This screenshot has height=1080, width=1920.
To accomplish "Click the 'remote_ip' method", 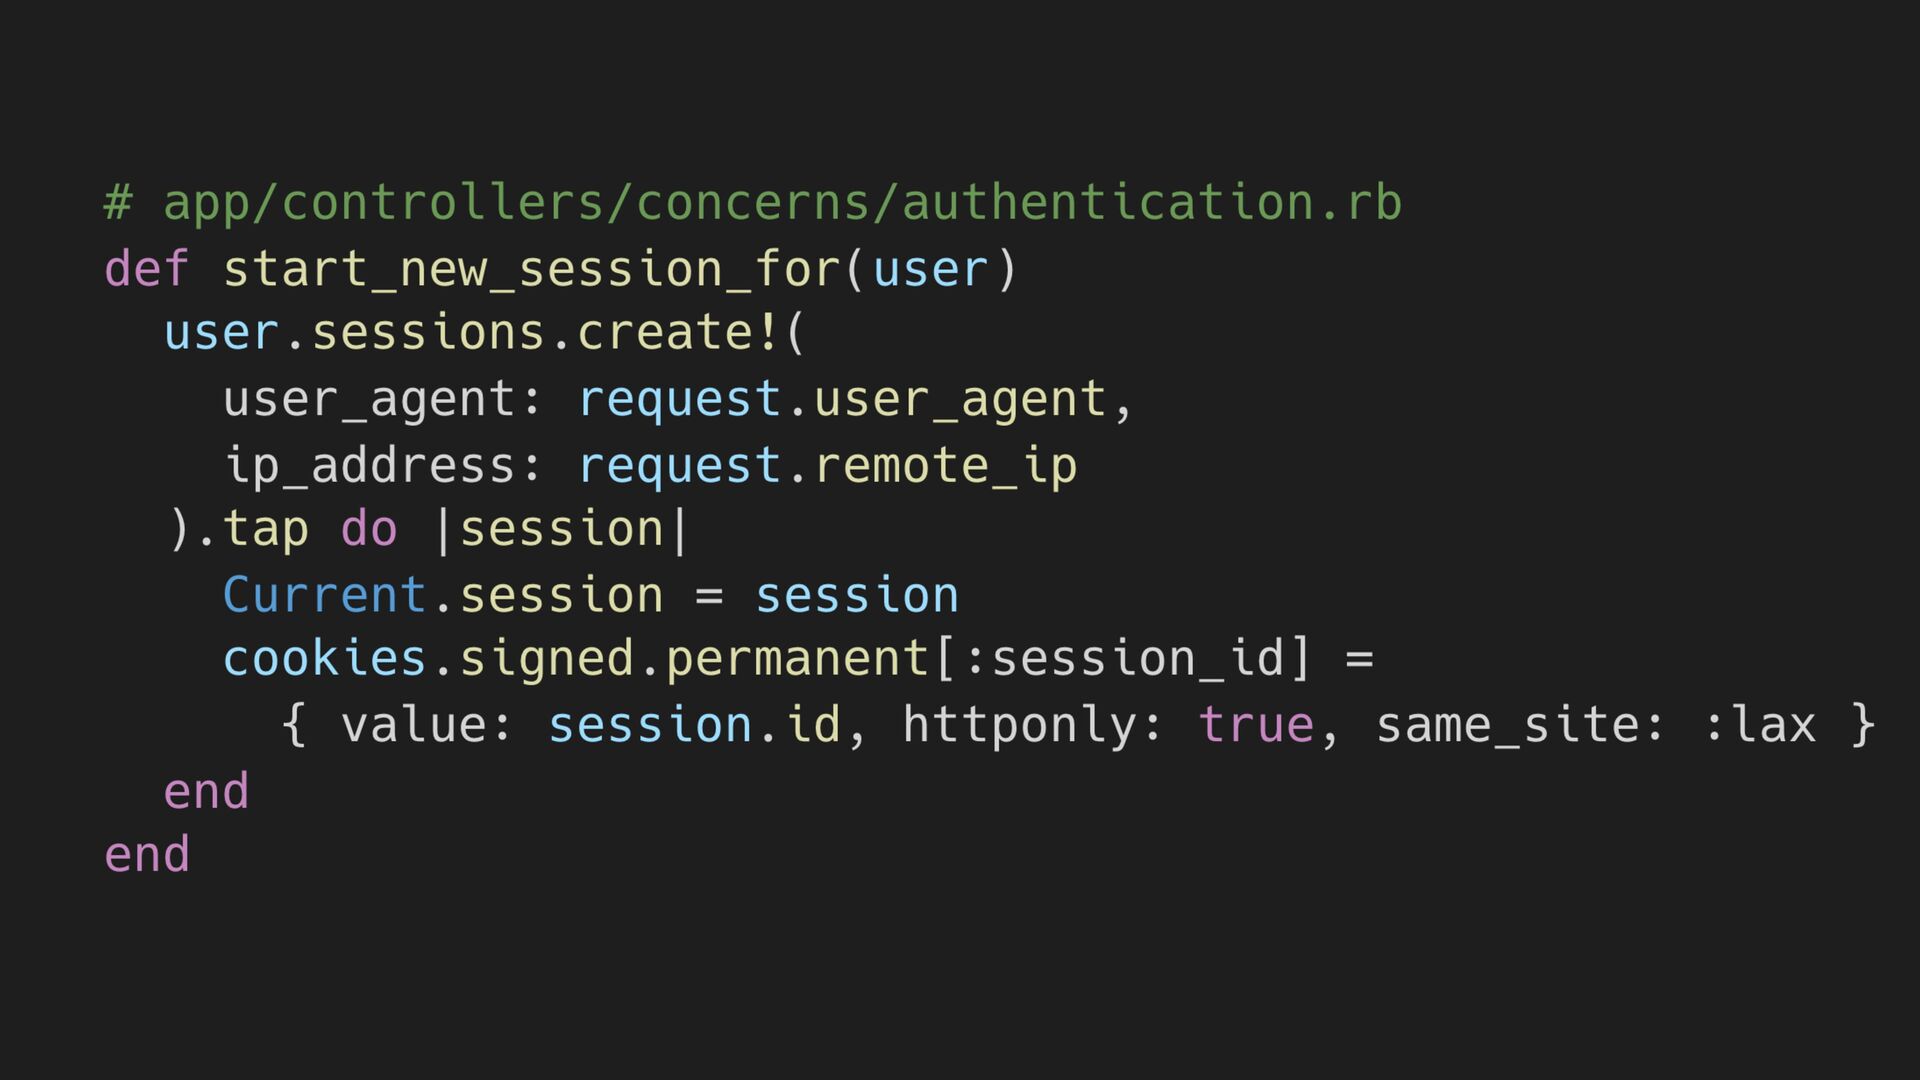I will pos(946,467).
